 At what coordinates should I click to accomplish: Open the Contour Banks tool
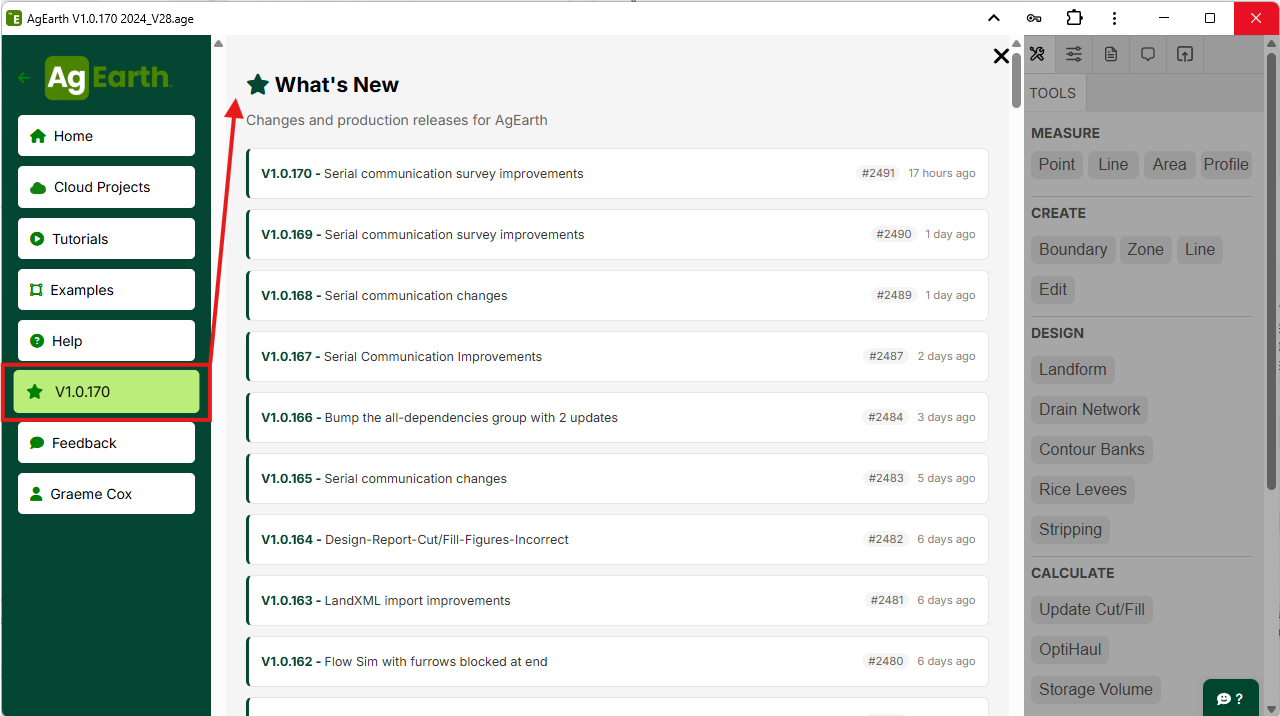[1092, 450]
